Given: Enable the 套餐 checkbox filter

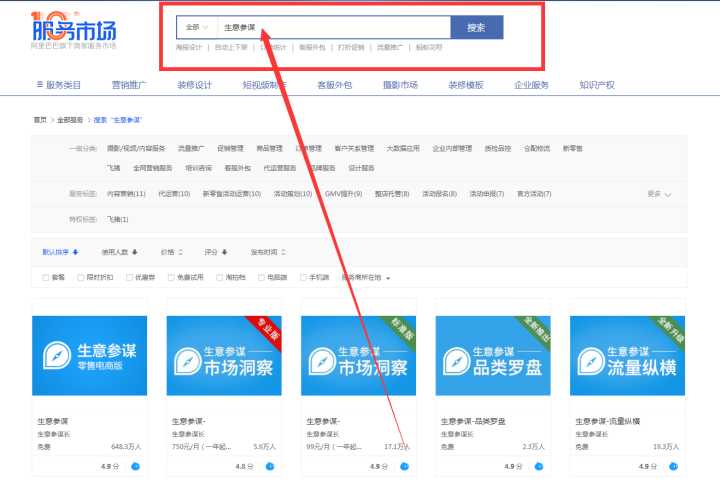Looking at the screenshot, I should coord(46,277).
